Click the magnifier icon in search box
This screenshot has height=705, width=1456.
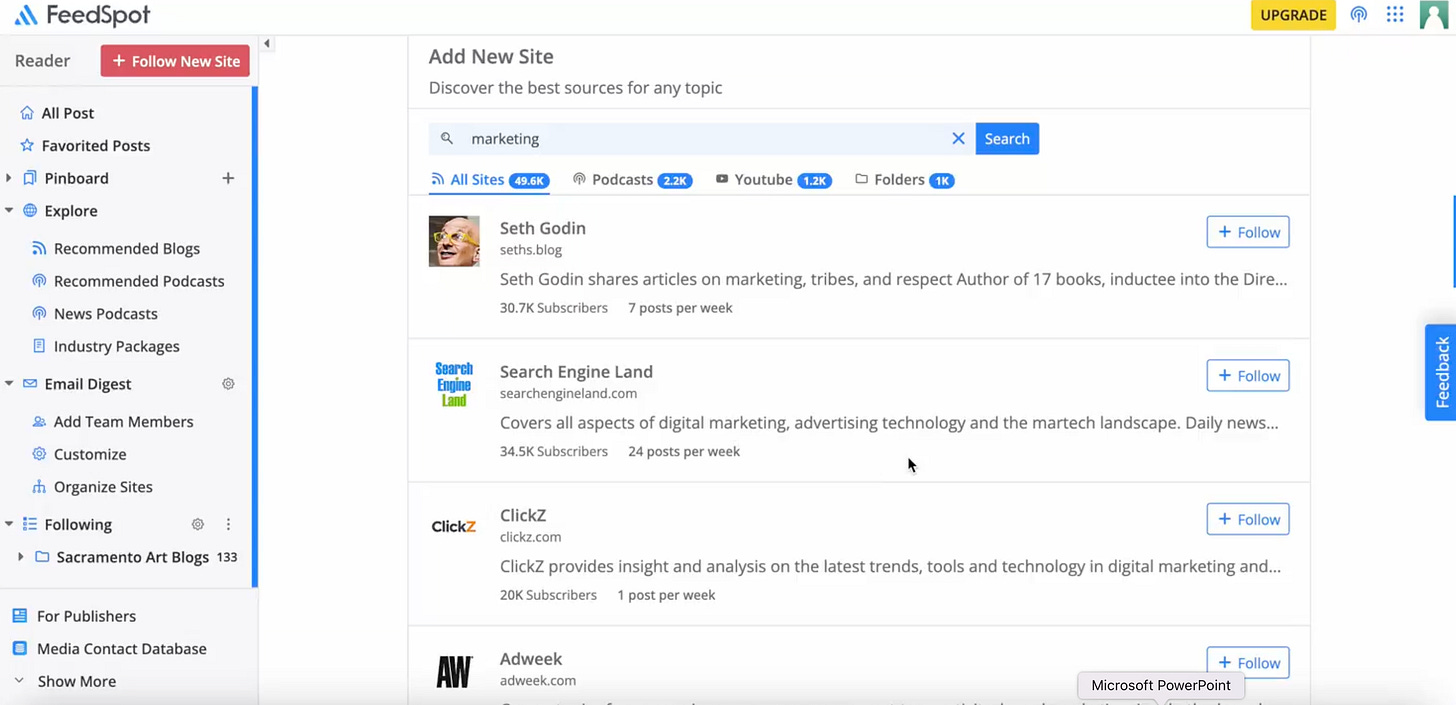point(447,139)
